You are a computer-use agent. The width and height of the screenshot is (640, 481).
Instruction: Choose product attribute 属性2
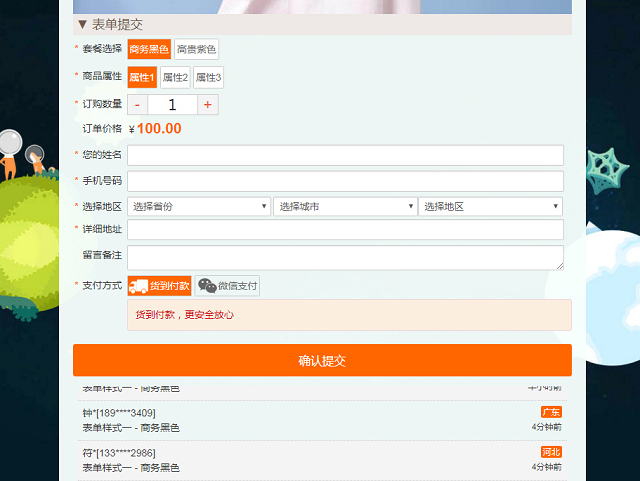[x=175, y=77]
